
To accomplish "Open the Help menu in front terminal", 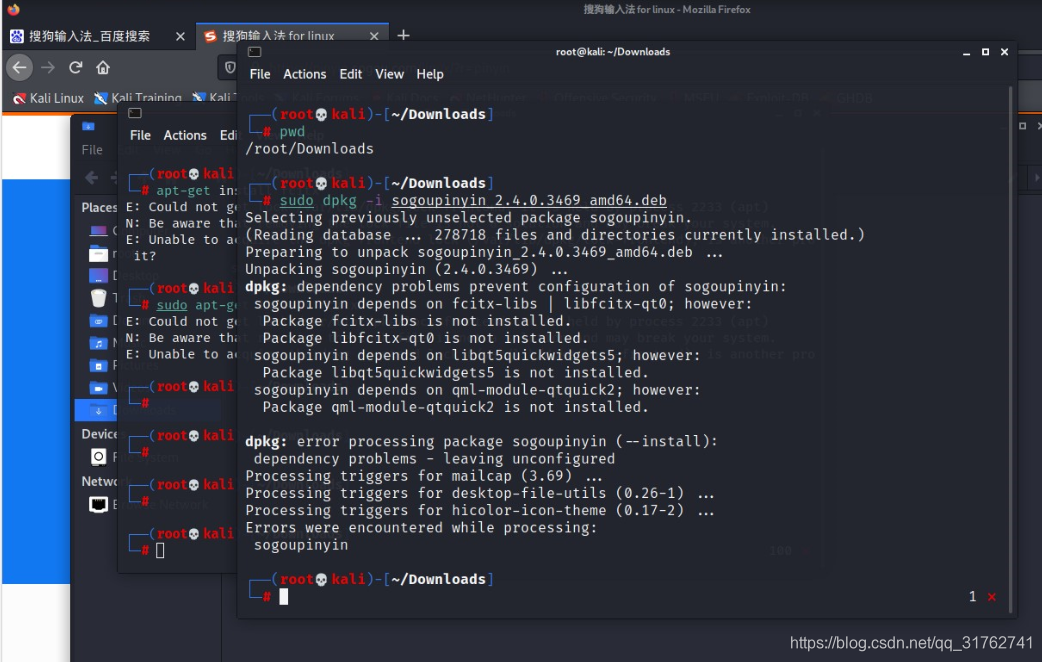I will pyautogui.click(x=429, y=74).
